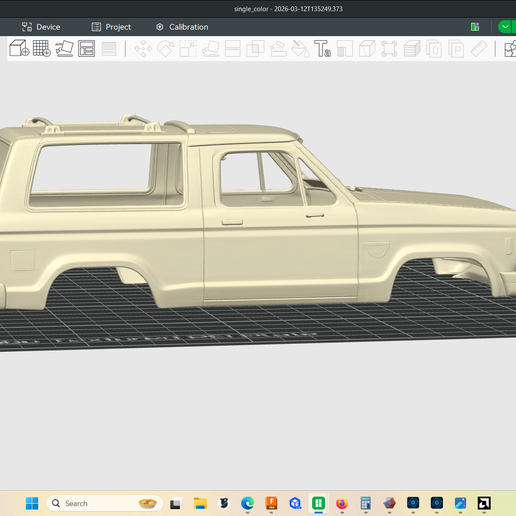Open the black arrow-logo app on taskbar

484,503
